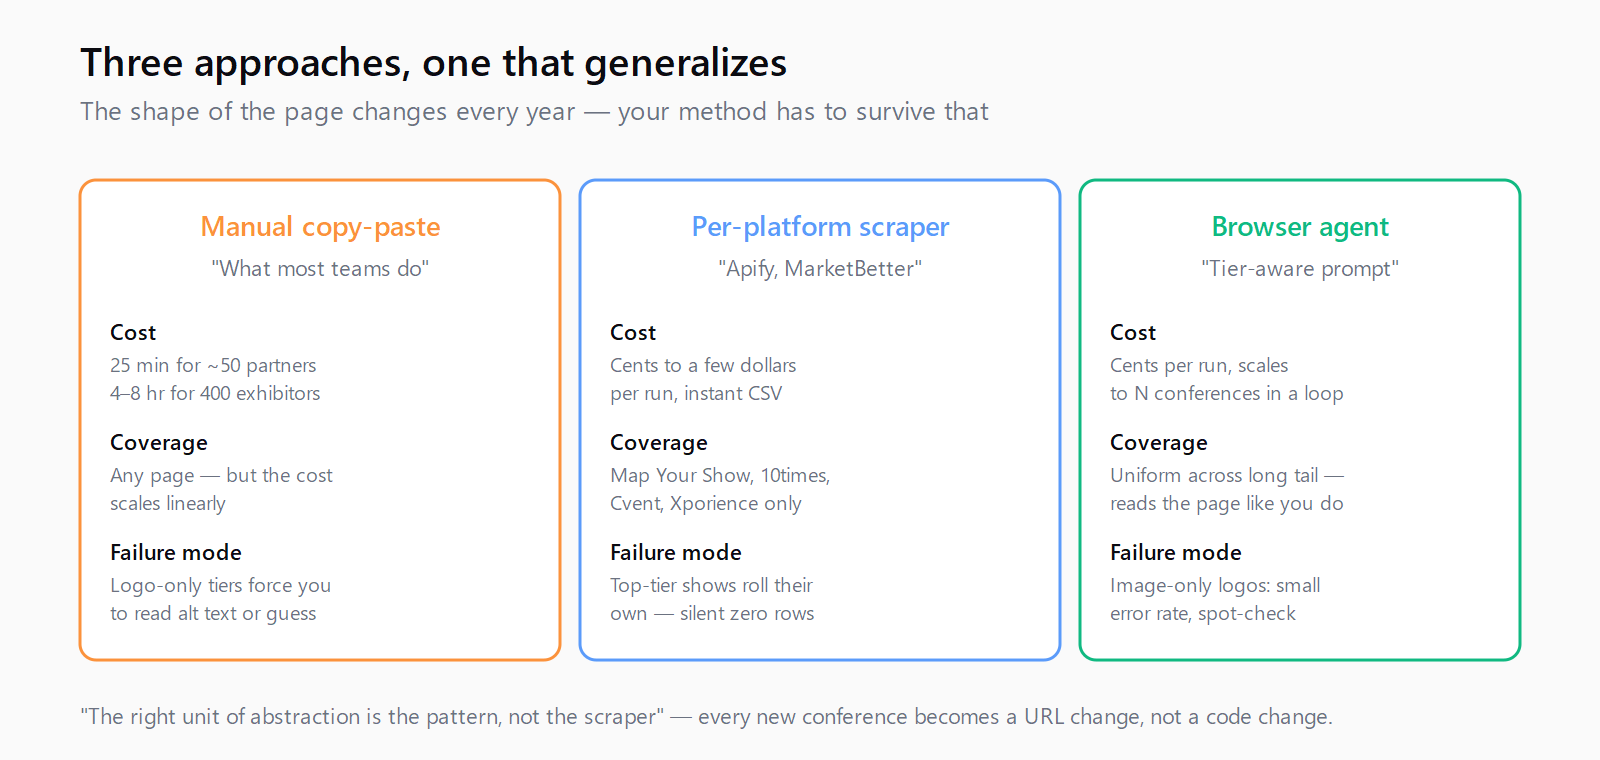Select the "Tier-aware prompt" quote text
The height and width of the screenshot is (760, 1600).
tap(1300, 269)
